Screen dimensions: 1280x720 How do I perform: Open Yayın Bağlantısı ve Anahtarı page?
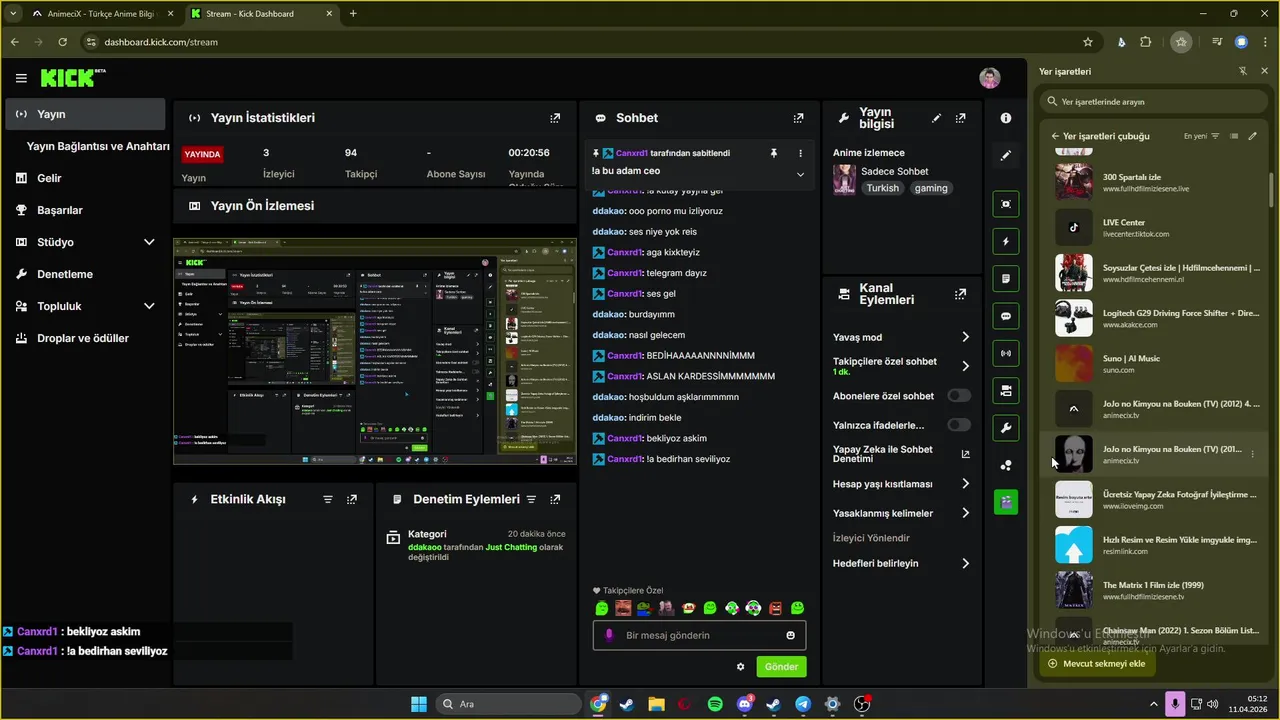[98, 146]
